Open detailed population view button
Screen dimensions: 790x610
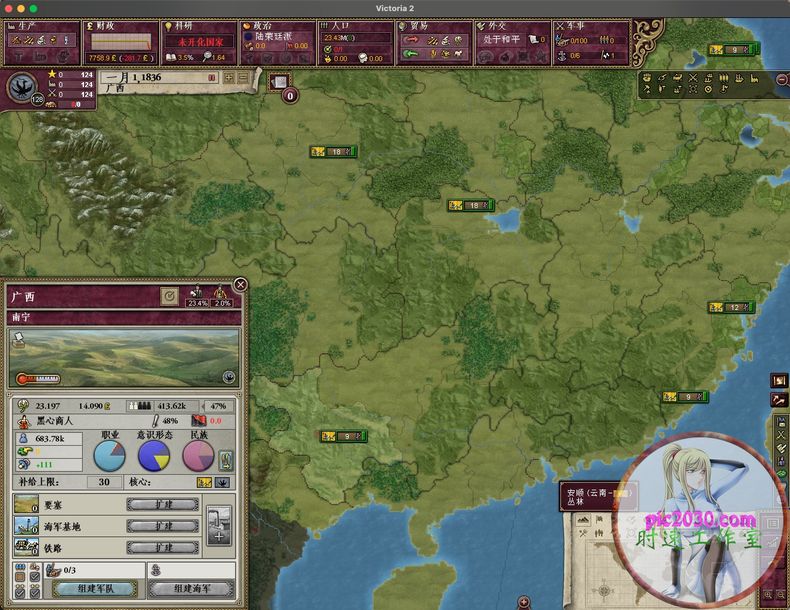(x=226, y=460)
